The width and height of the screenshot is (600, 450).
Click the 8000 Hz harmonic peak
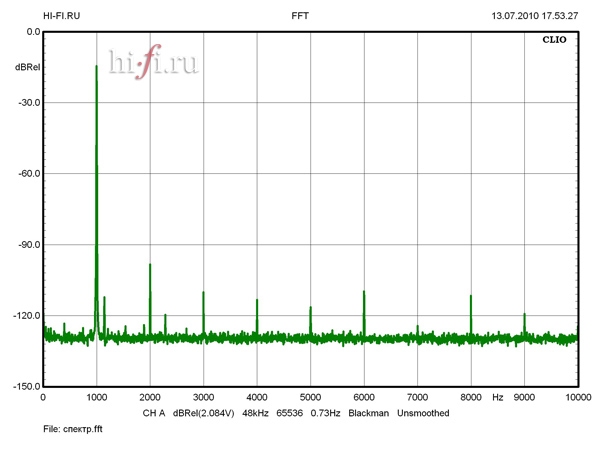471,296
